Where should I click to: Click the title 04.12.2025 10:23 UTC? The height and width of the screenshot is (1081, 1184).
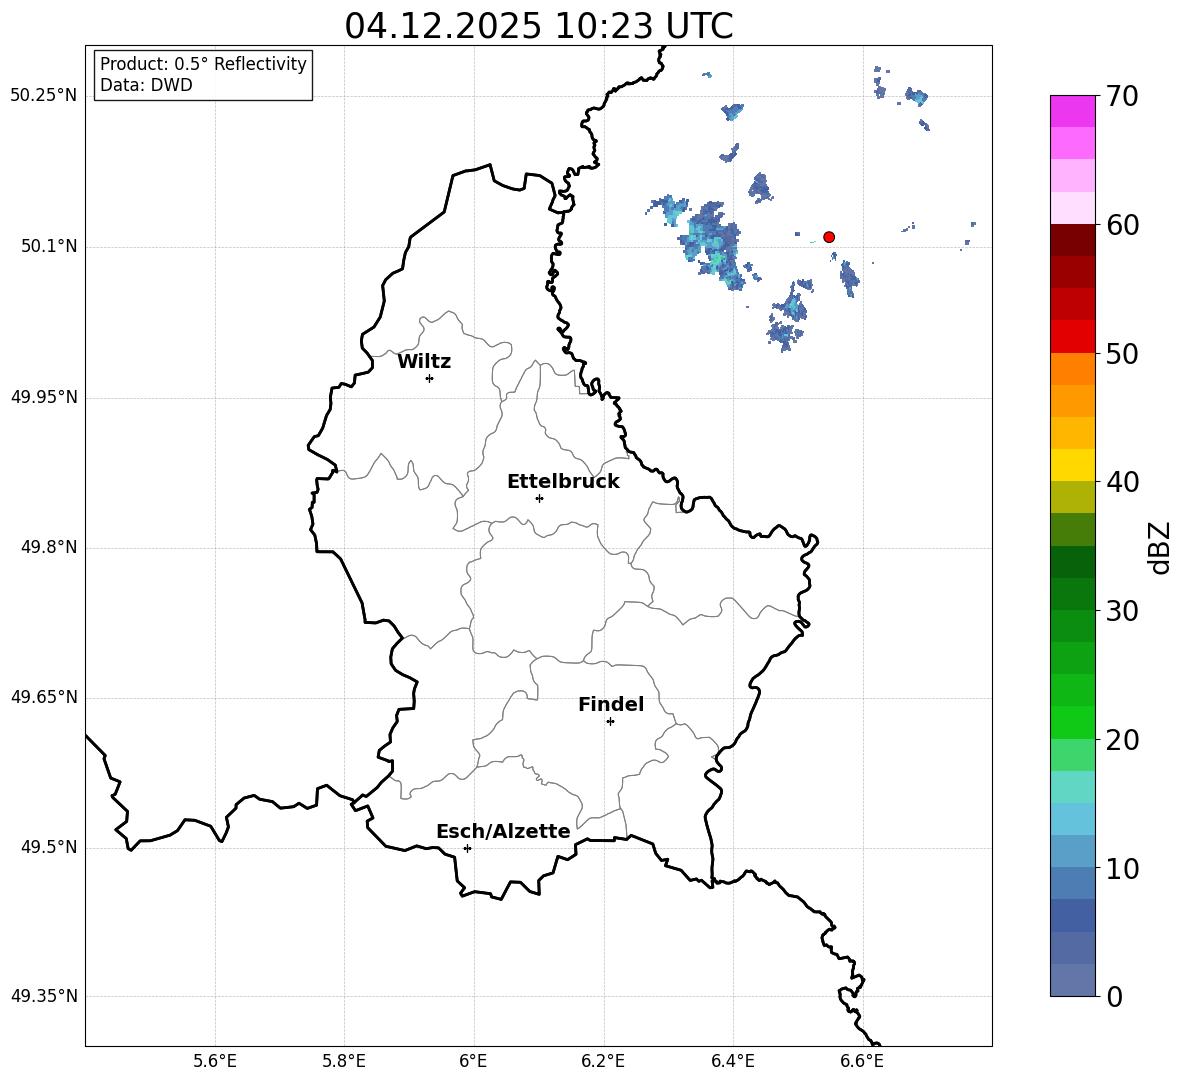538,26
